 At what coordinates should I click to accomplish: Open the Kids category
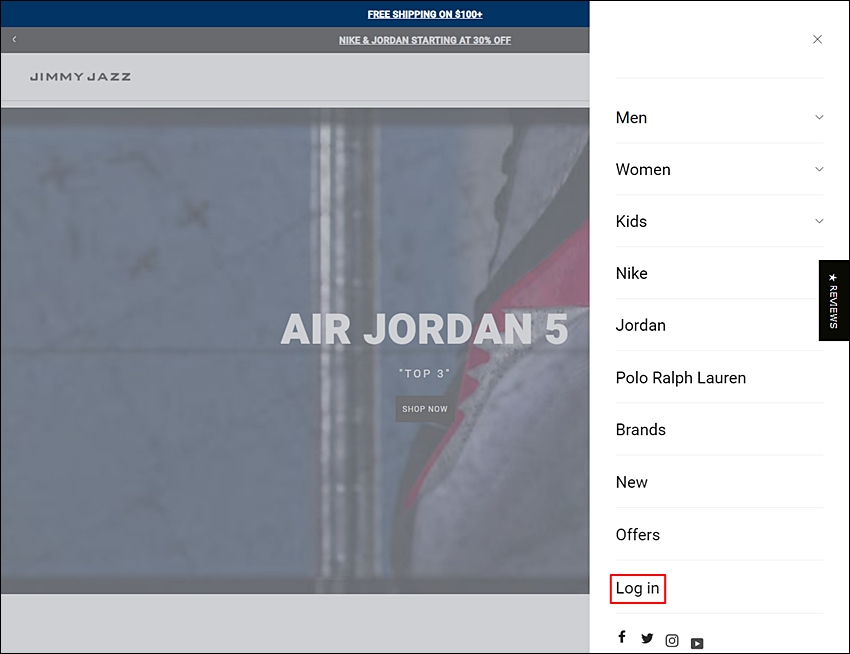click(631, 221)
